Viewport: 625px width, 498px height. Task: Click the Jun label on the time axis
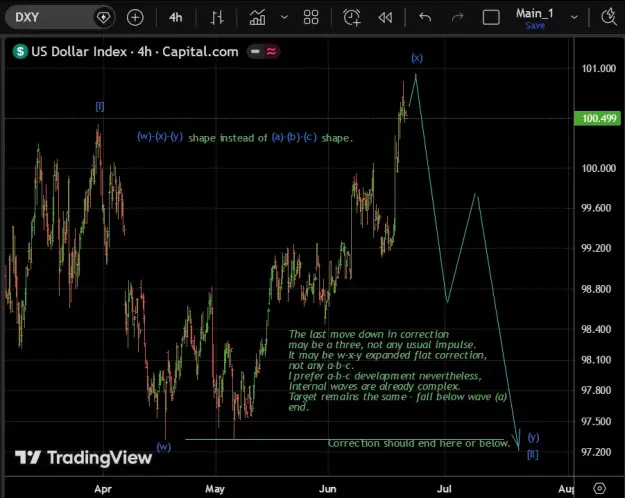[x=328, y=489]
